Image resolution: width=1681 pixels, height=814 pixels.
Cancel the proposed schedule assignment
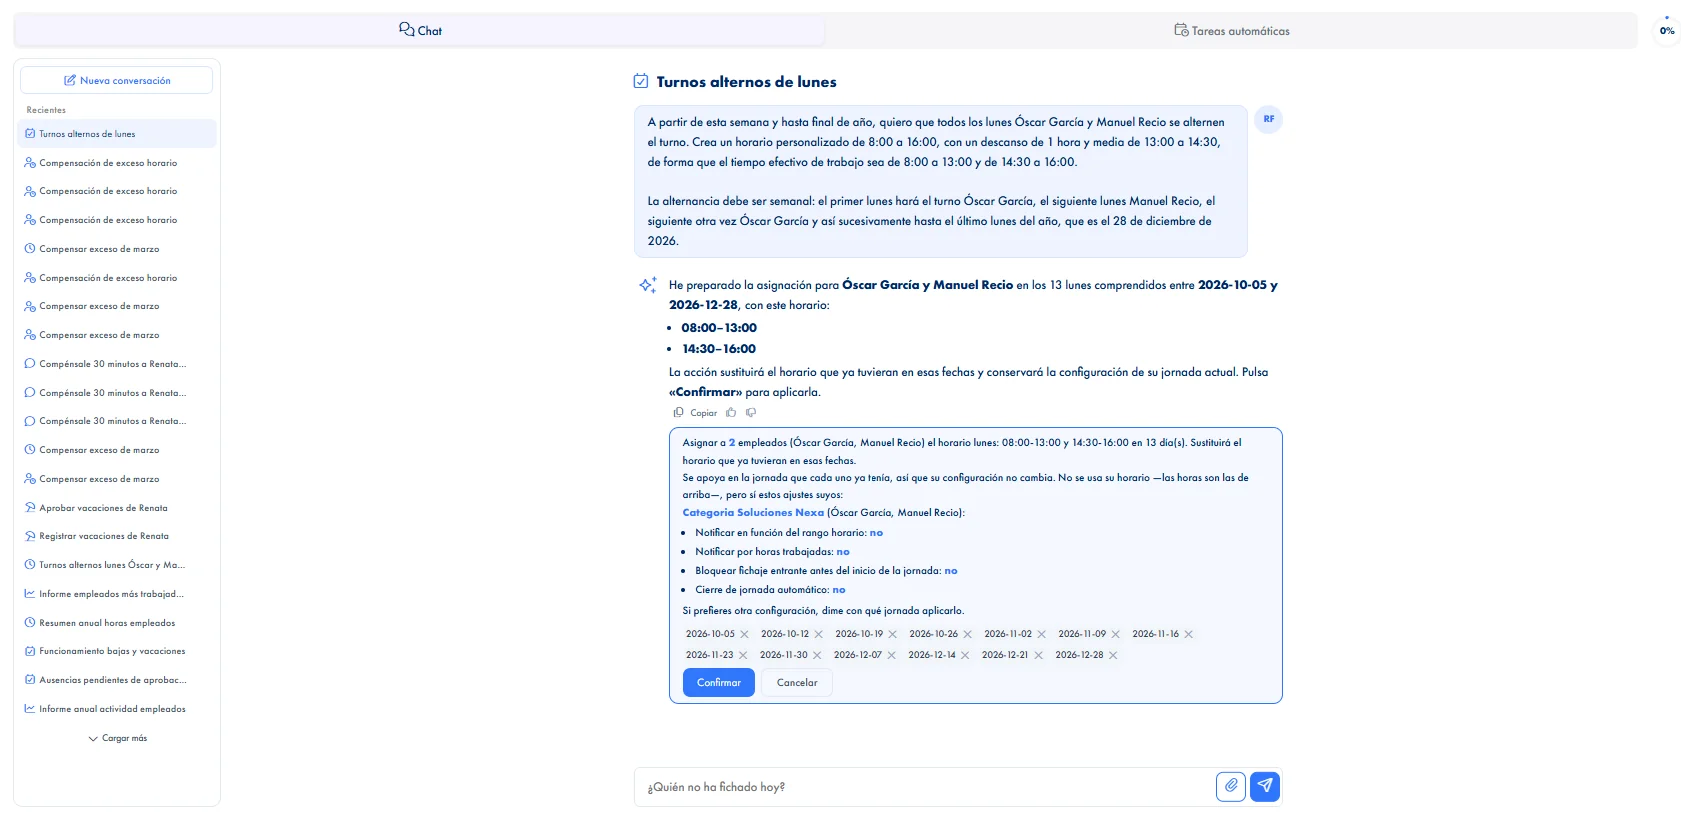tap(797, 683)
